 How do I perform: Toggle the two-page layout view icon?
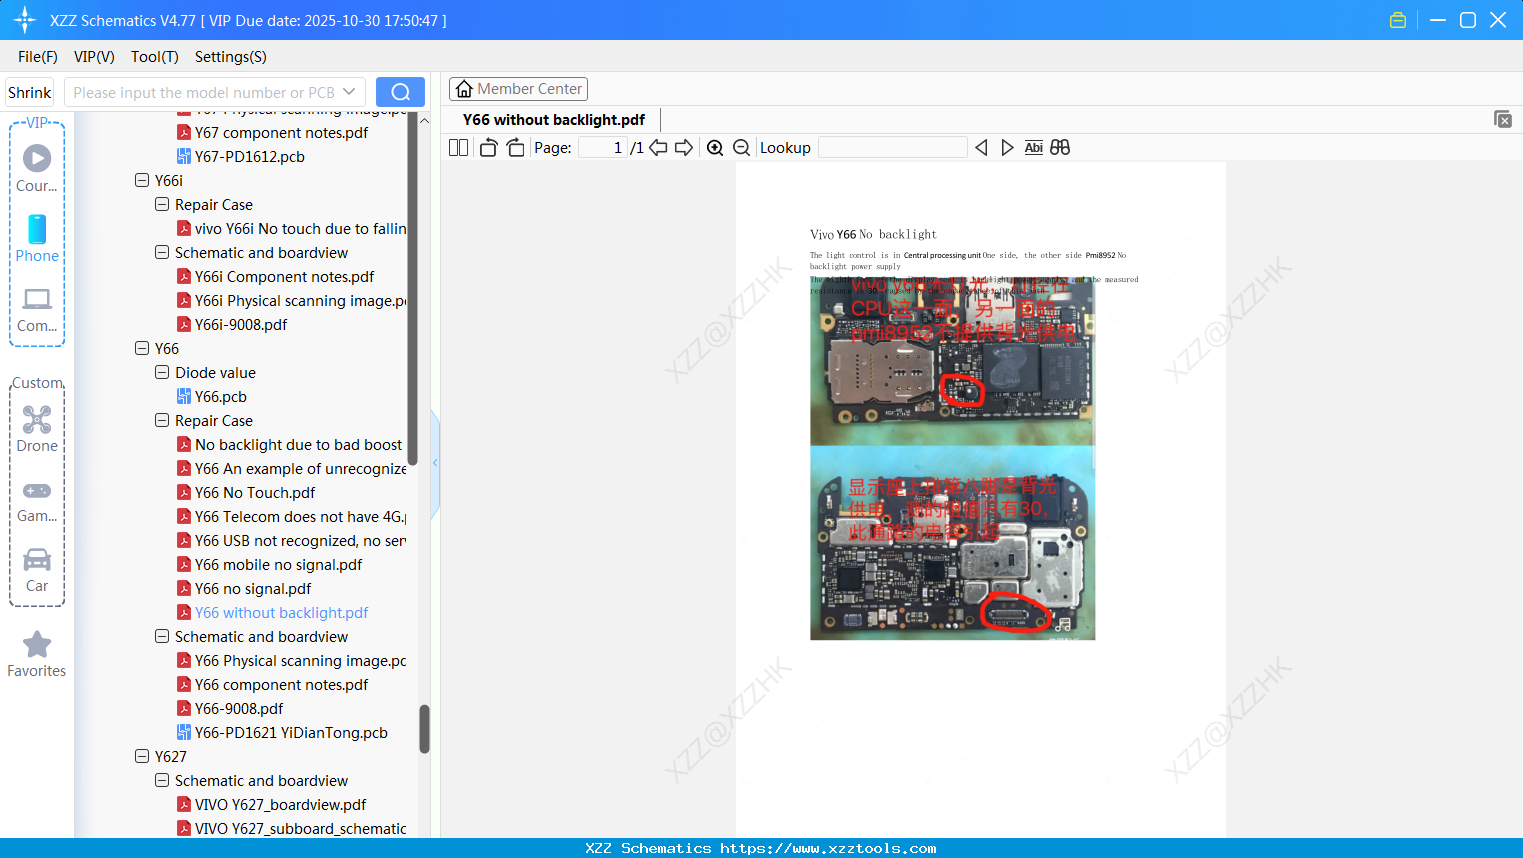pos(459,148)
